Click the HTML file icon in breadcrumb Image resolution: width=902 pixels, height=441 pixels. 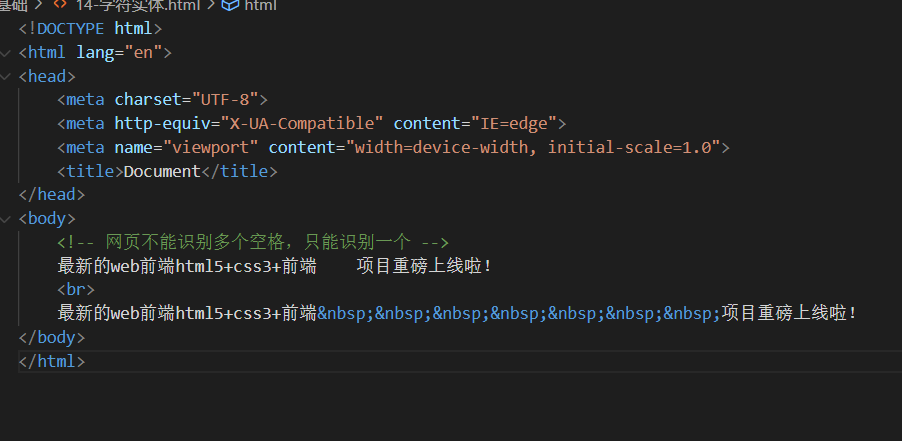pyautogui.click(x=59, y=5)
